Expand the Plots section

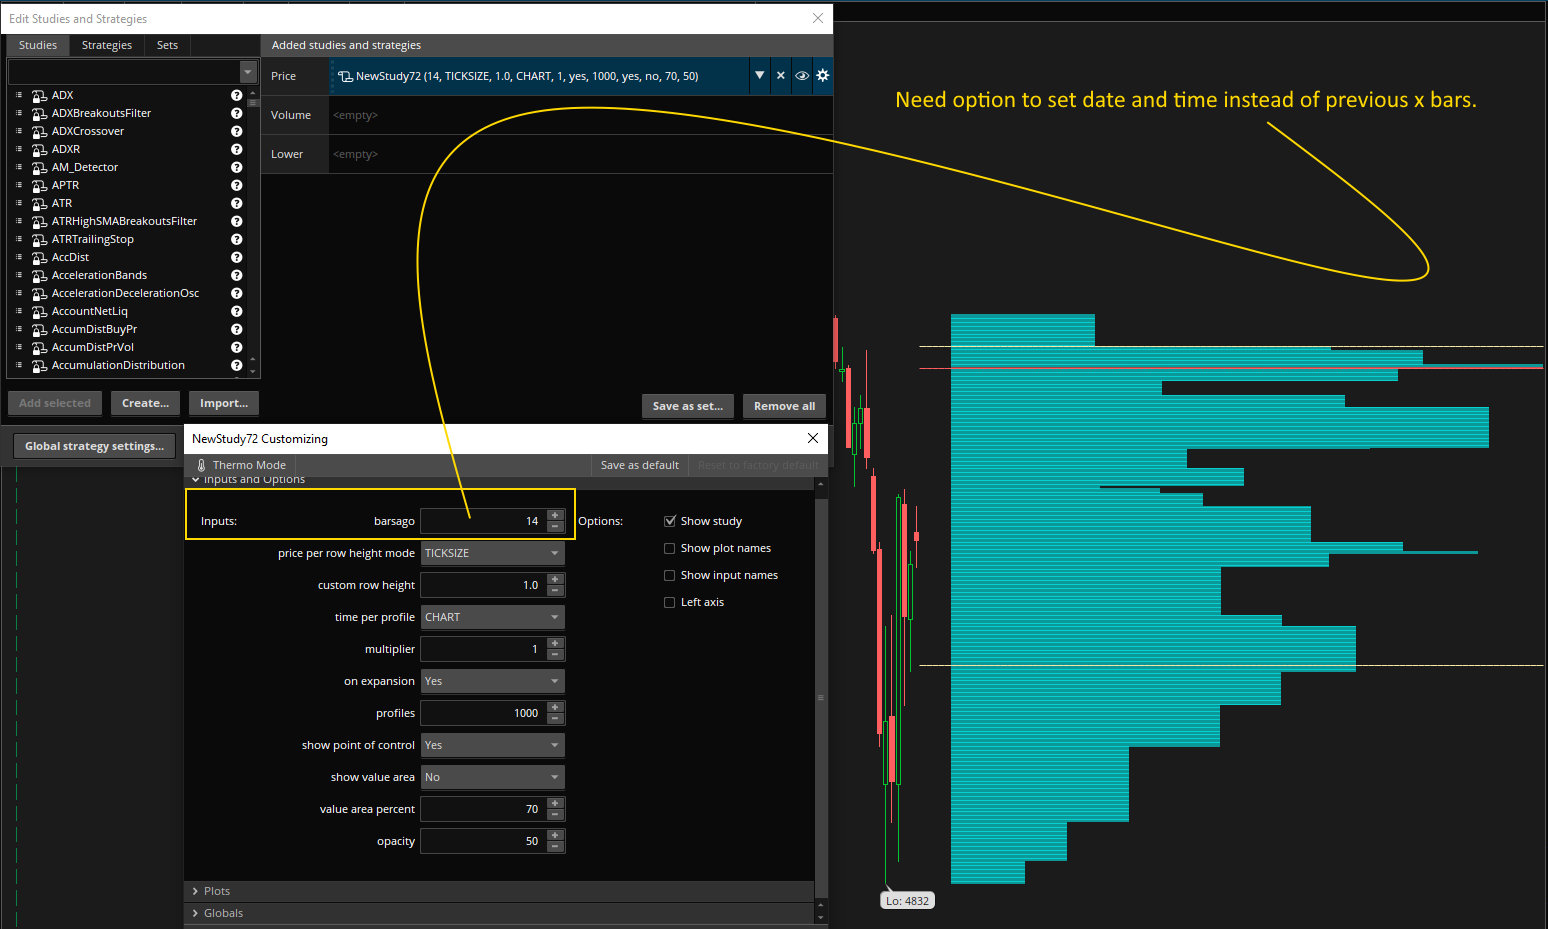216,891
